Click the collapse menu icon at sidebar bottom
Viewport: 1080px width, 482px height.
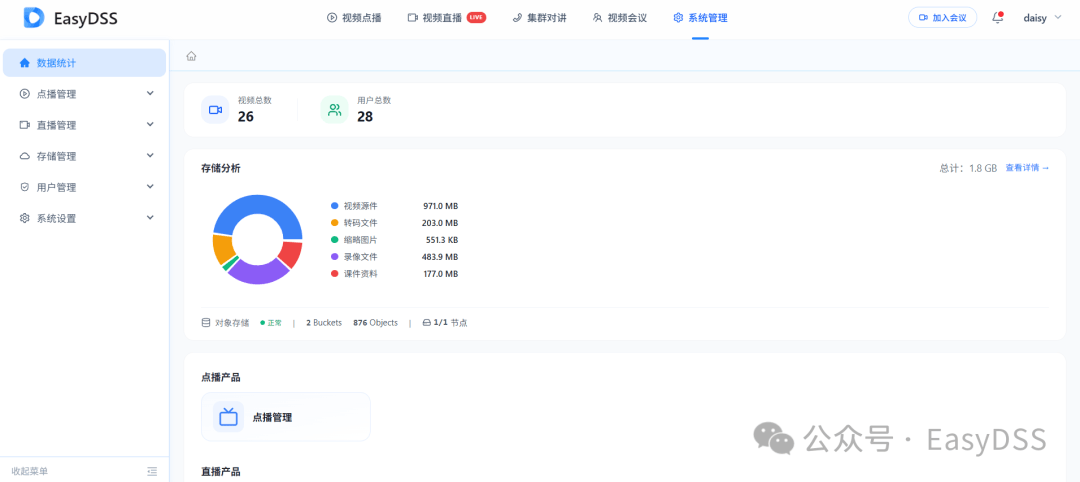point(152,472)
